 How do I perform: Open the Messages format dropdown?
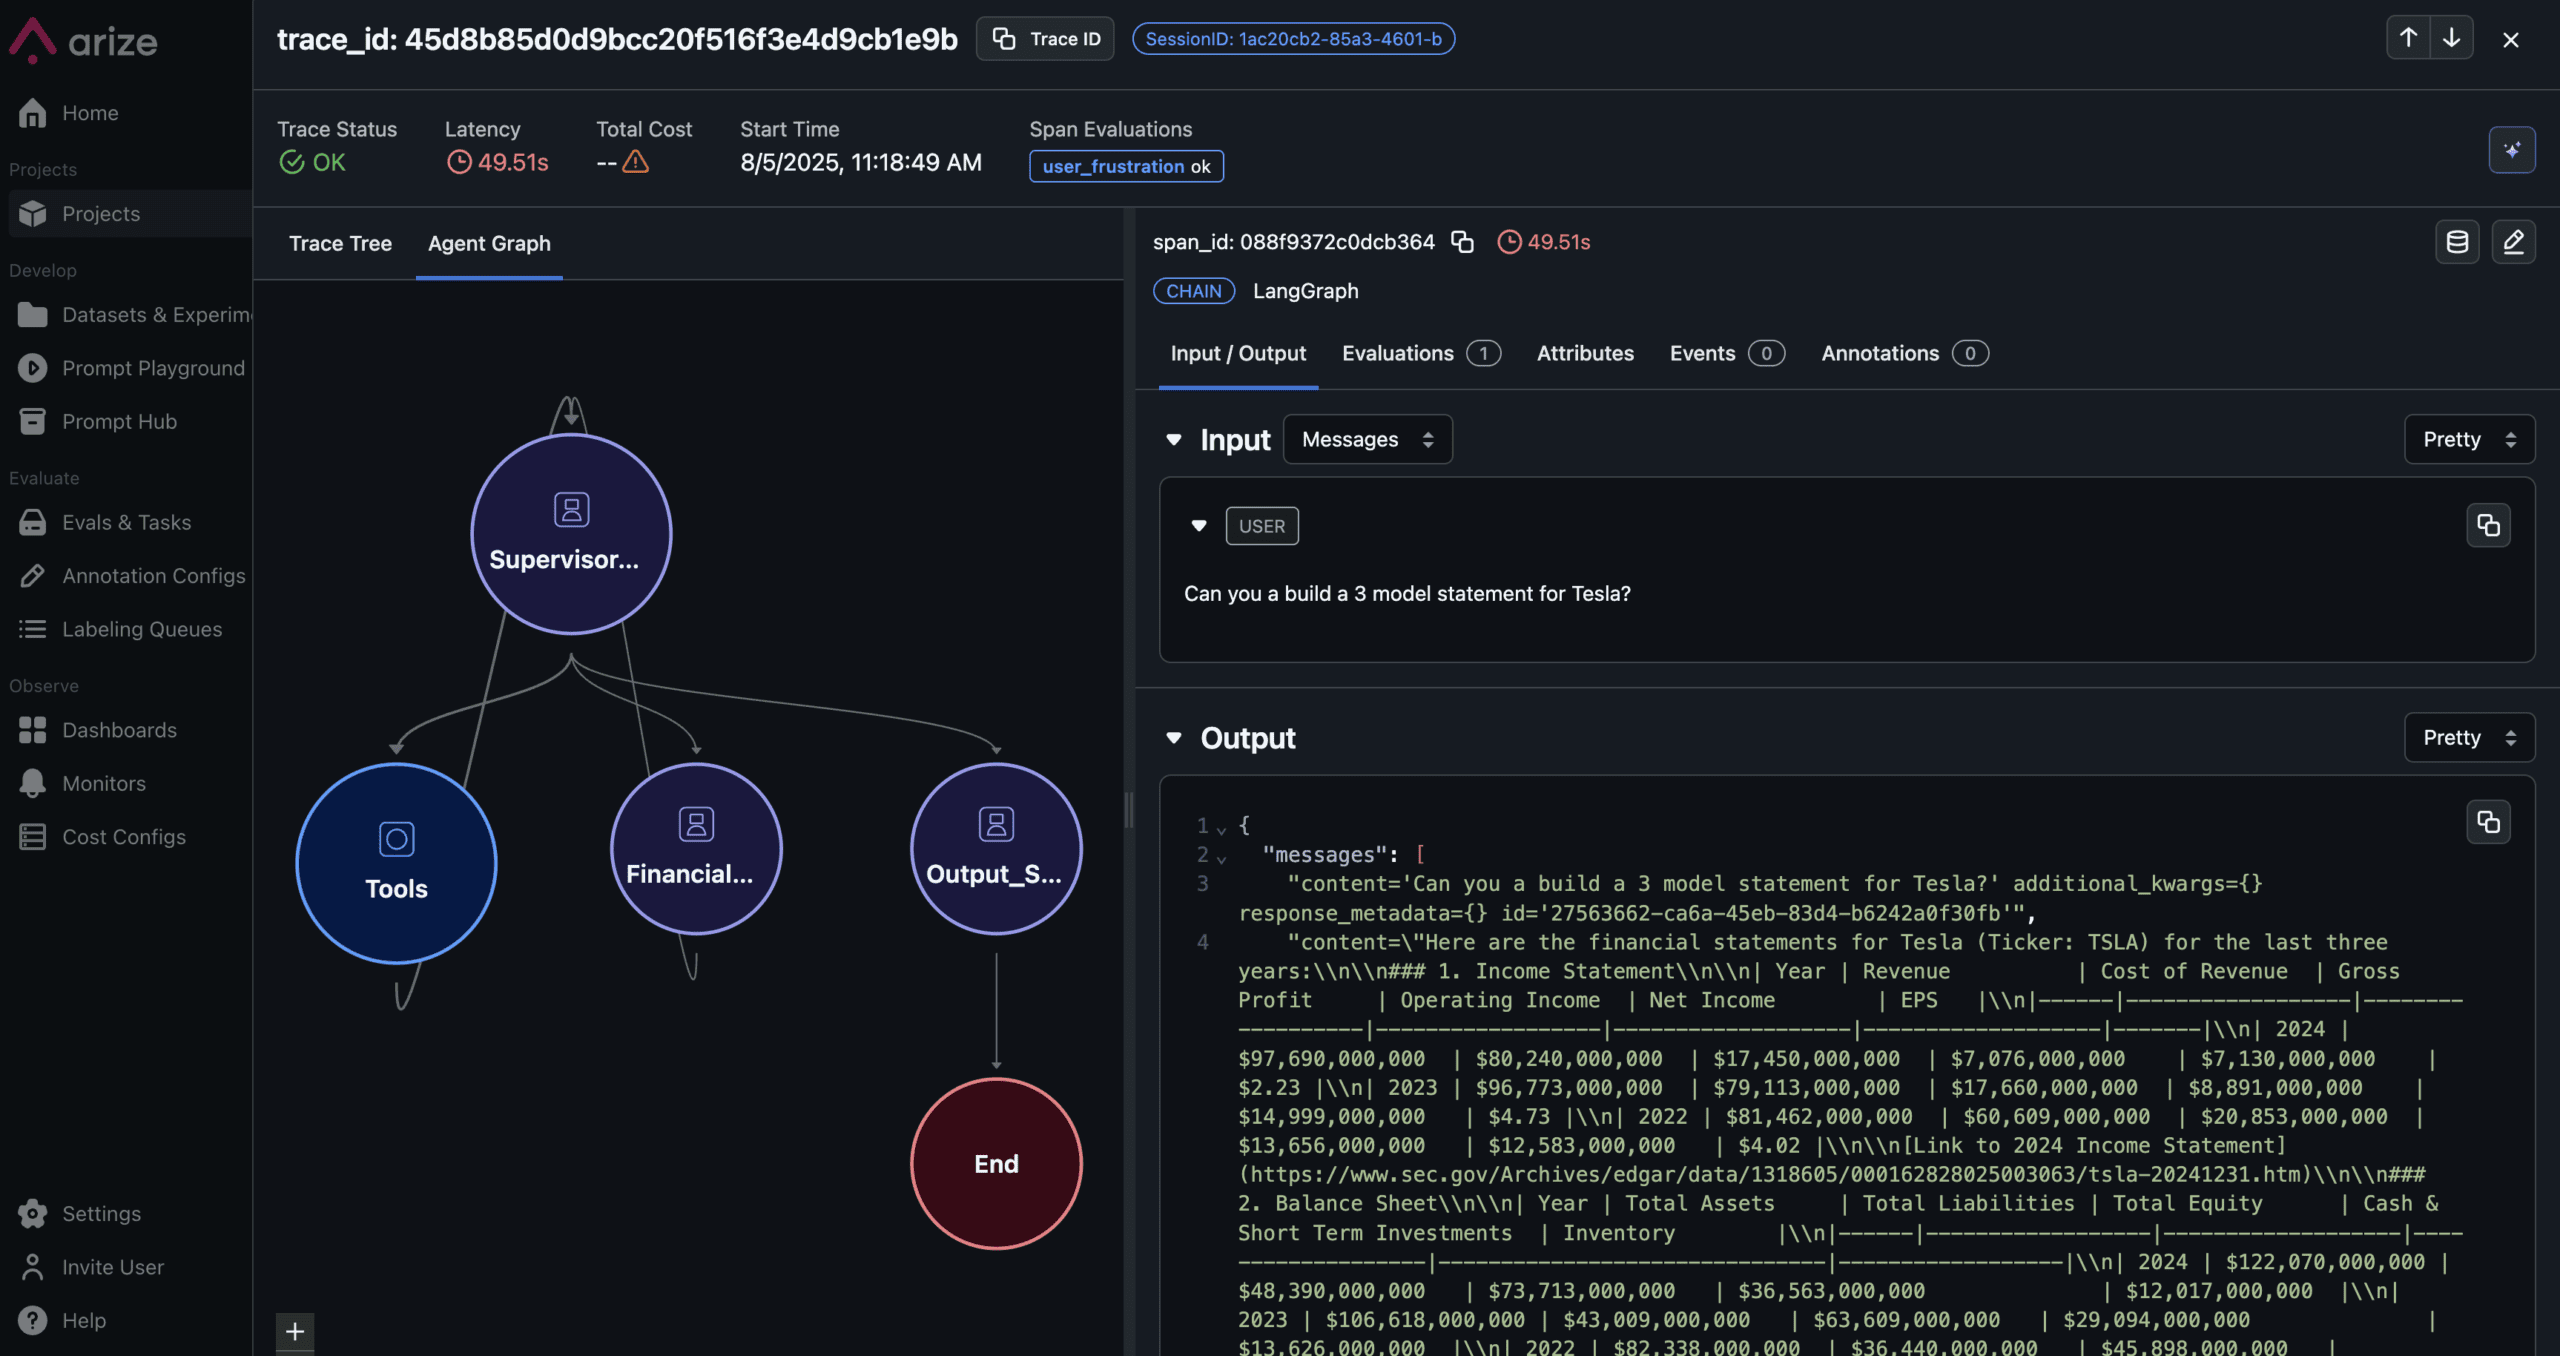(1367, 440)
